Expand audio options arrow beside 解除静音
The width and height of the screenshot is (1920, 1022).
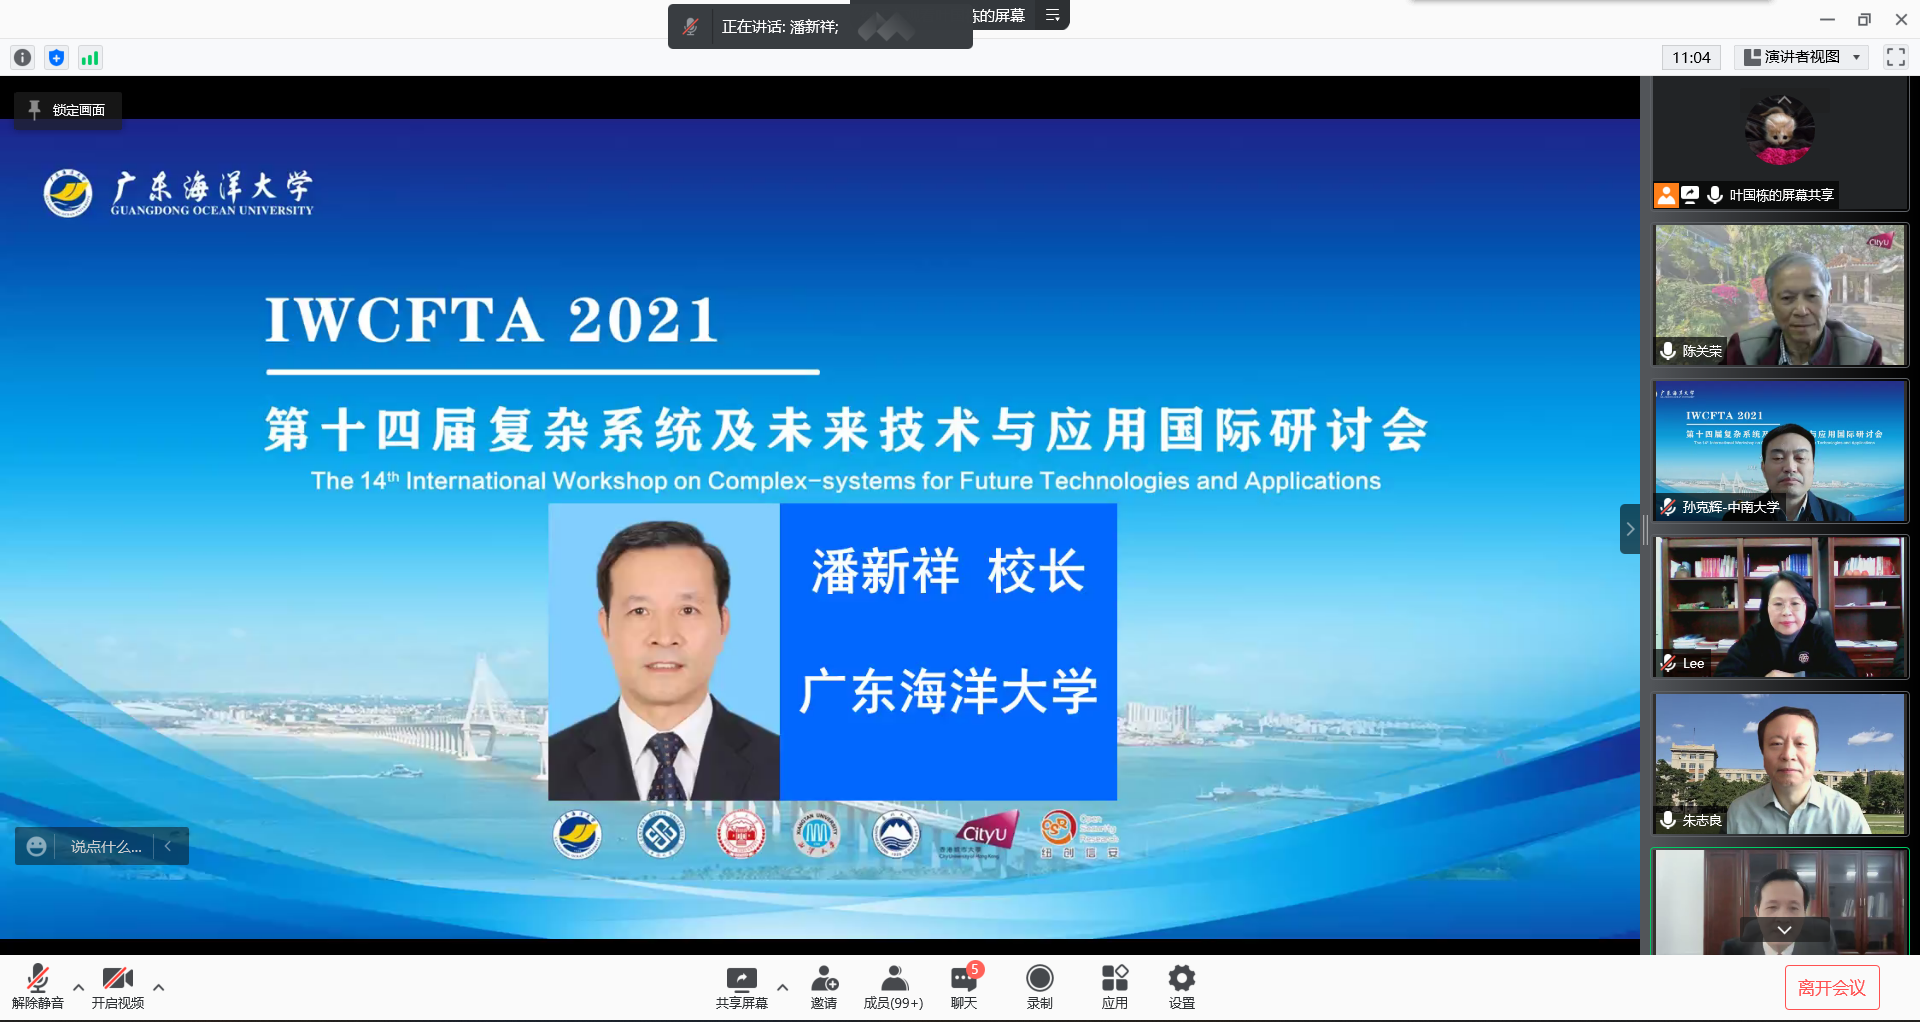point(78,987)
